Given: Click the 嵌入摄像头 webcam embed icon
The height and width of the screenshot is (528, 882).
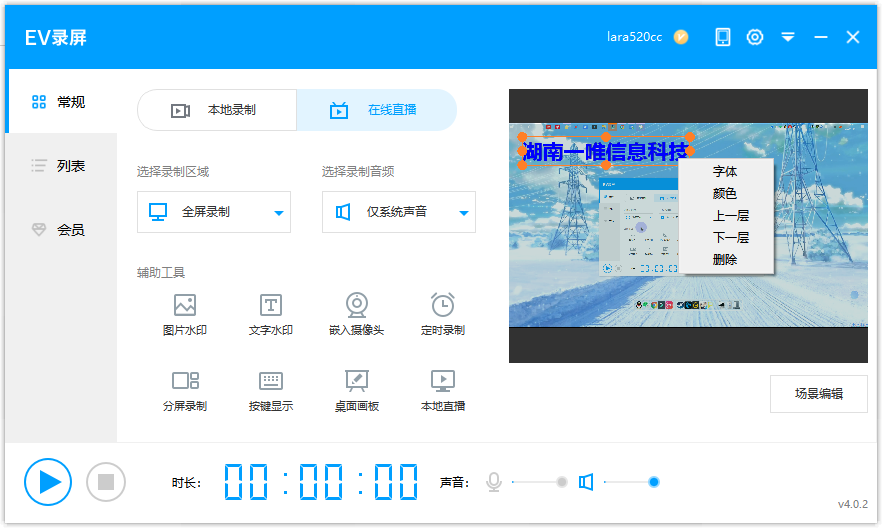Looking at the screenshot, I should click(x=356, y=306).
